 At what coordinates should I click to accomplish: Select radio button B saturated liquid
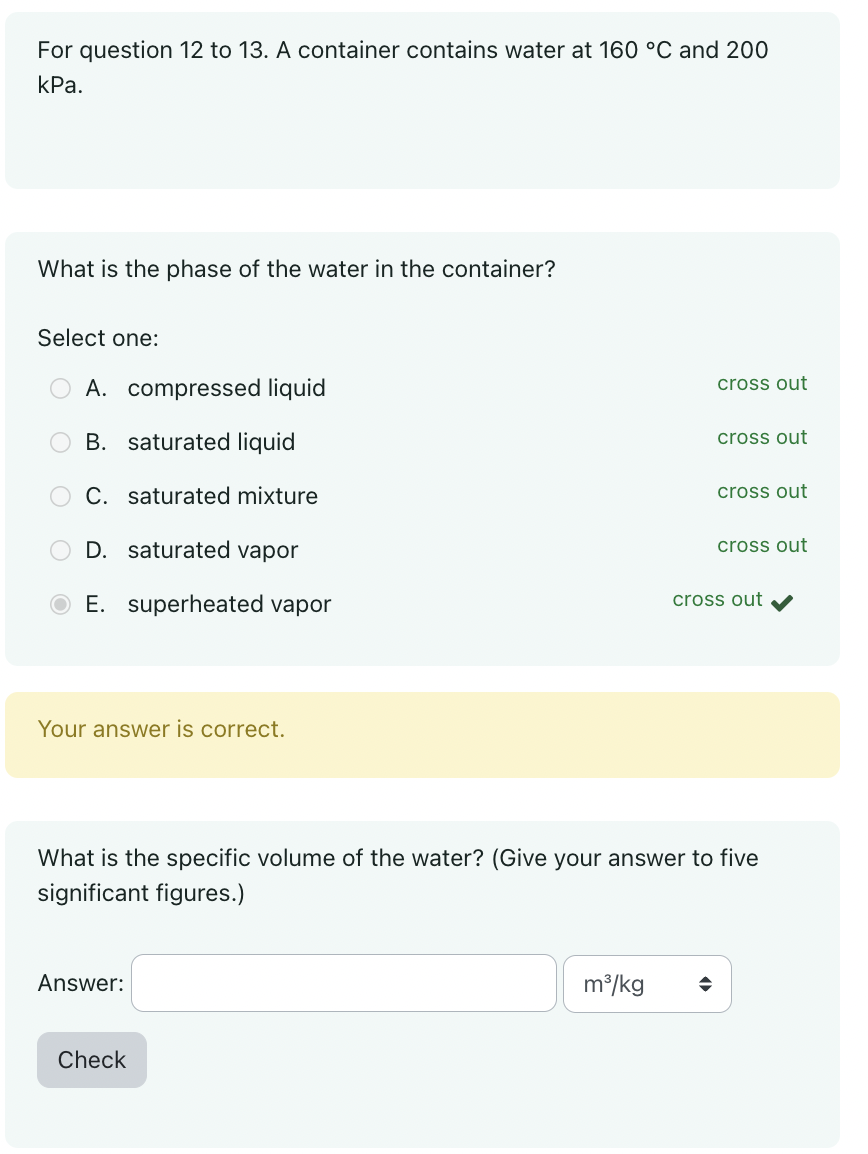click(60, 442)
